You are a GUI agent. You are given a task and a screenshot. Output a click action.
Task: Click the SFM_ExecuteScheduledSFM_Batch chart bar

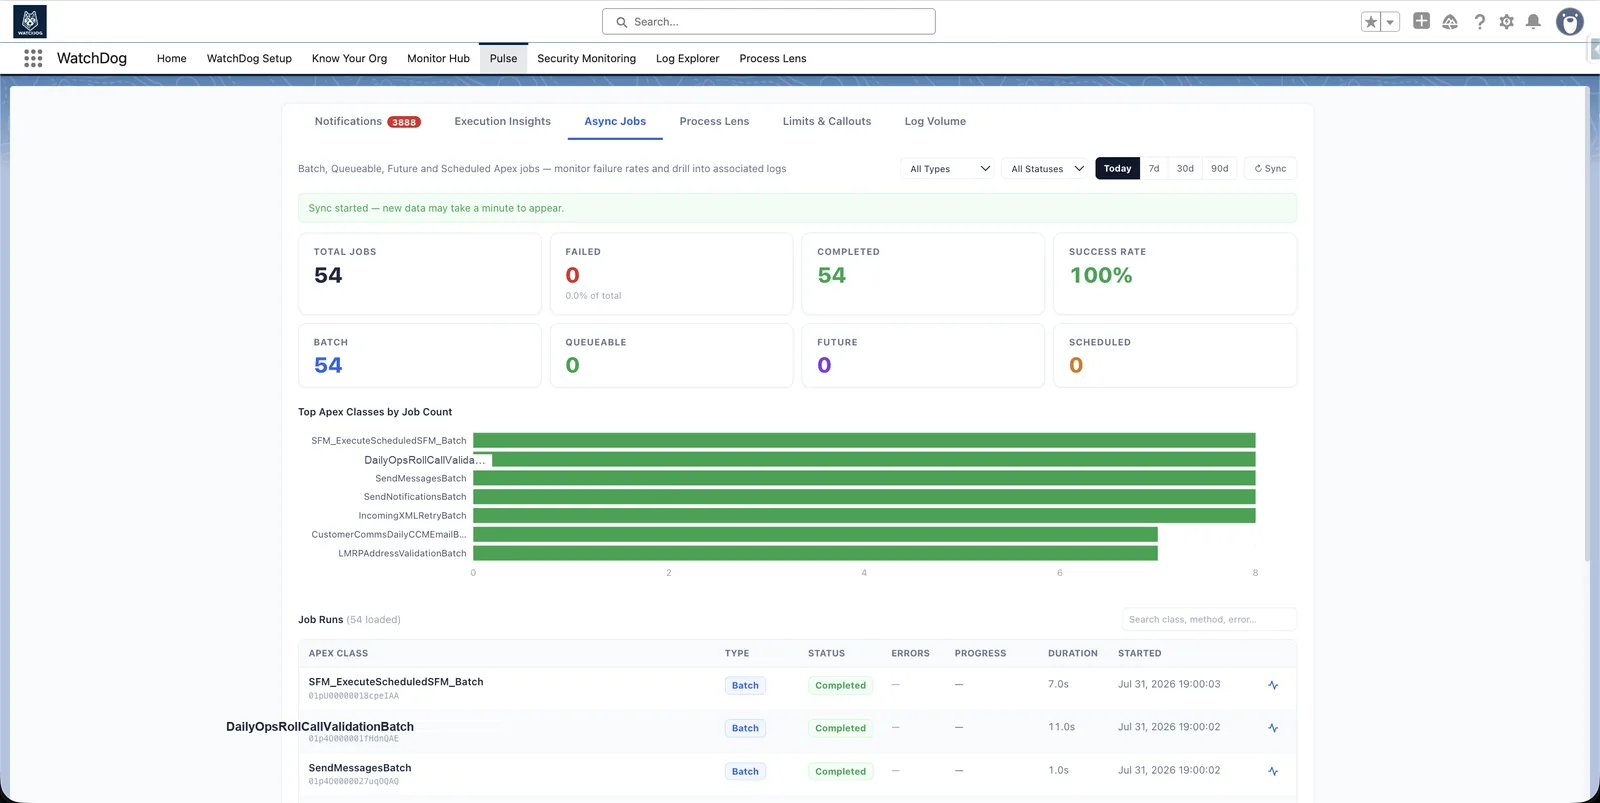click(x=864, y=440)
